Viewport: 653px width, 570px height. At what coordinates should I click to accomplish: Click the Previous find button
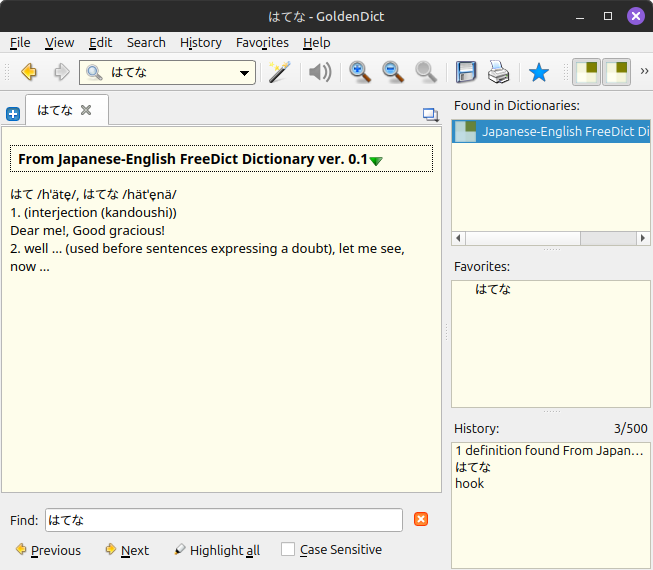[x=48, y=550]
